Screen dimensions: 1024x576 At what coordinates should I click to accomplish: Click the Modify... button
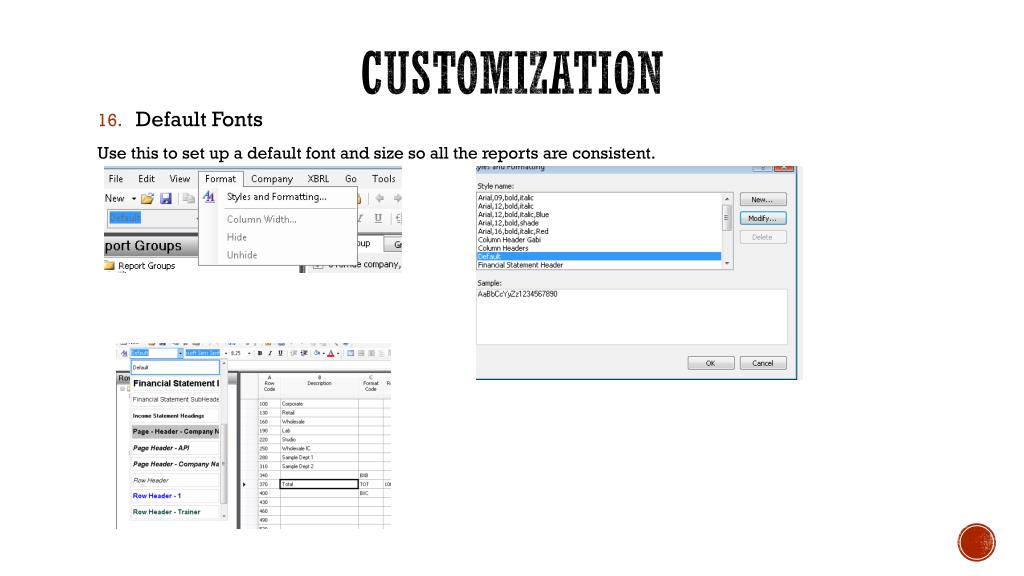tap(763, 218)
